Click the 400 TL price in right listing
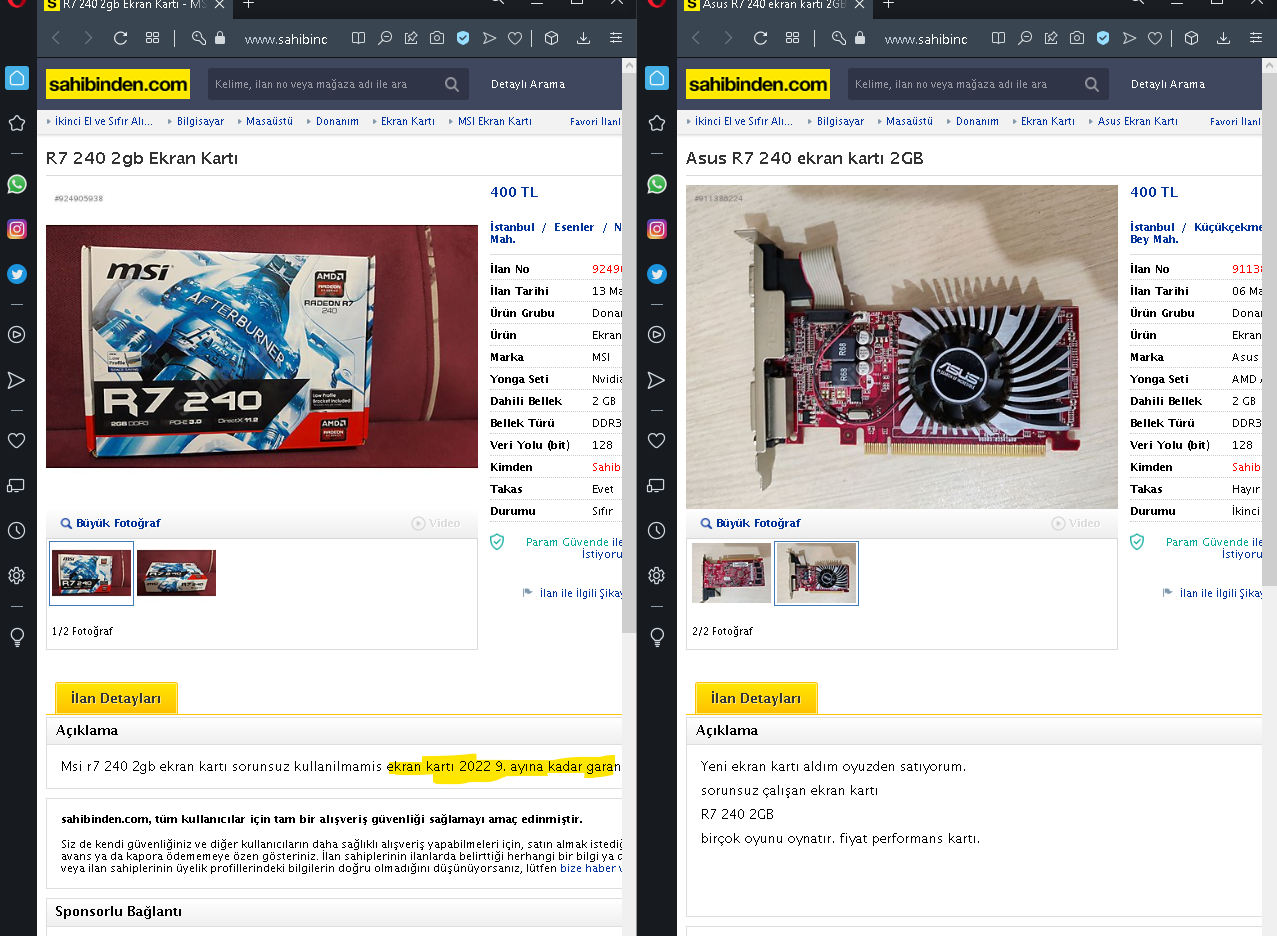1277x936 pixels. 1154,192
